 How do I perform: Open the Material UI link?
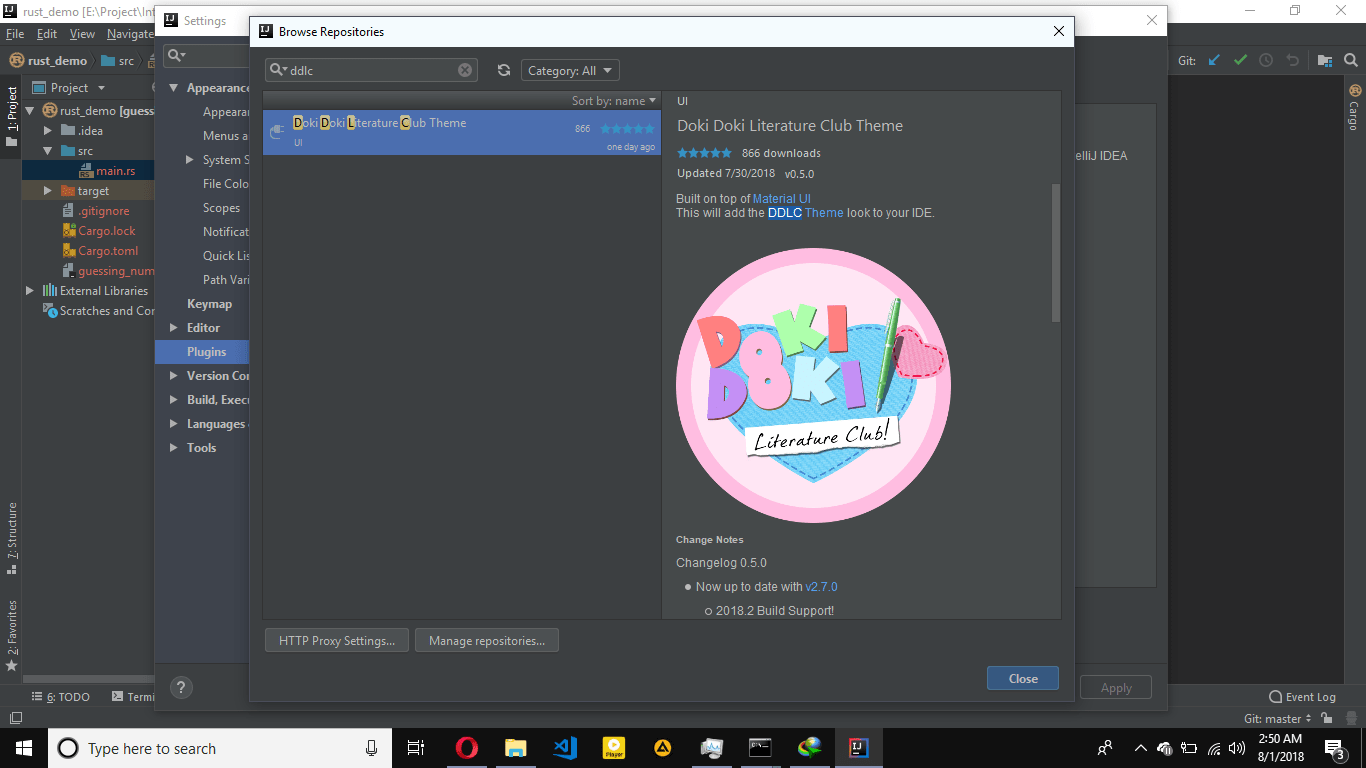pyautogui.click(x=782, y=199)
